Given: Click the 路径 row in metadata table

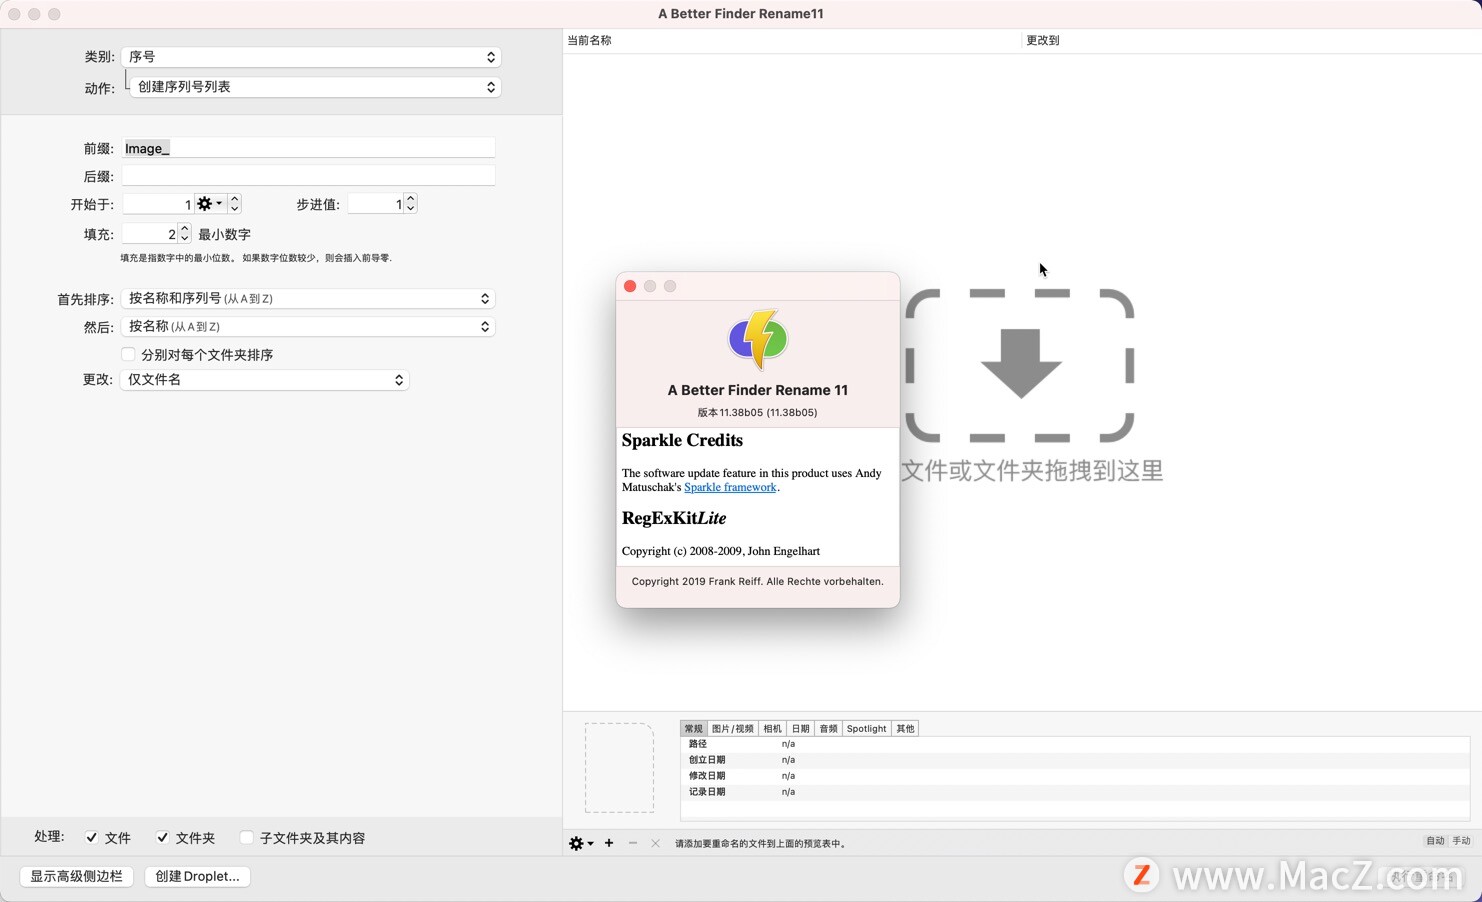Looking at the screenshot, I should (x=1075, y=744).
